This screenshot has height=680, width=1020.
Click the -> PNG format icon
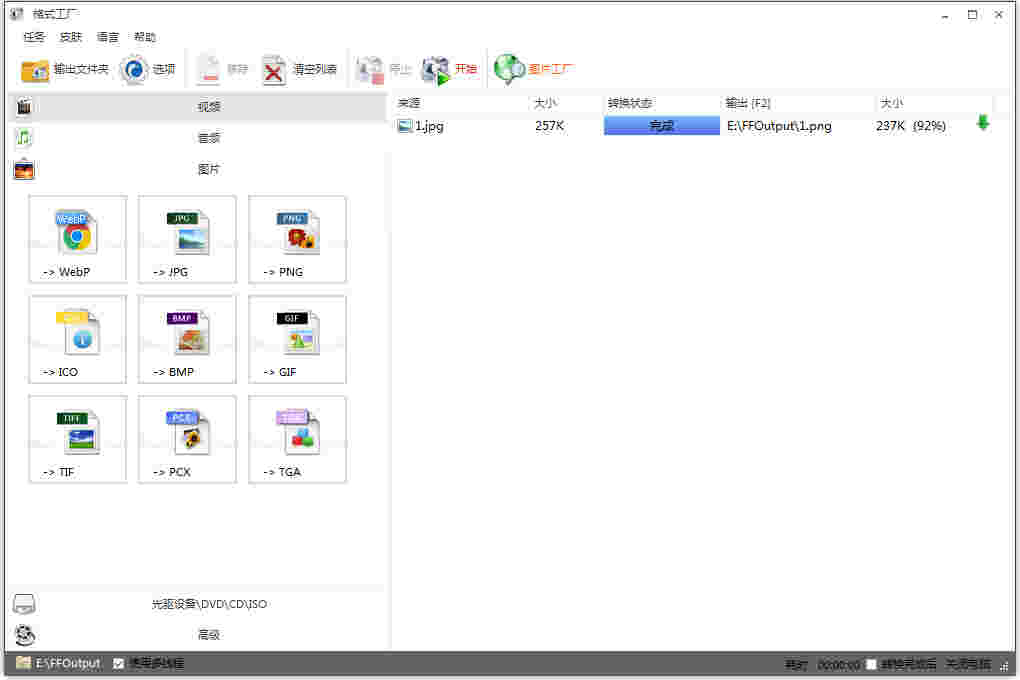click(x=297, y=239)
